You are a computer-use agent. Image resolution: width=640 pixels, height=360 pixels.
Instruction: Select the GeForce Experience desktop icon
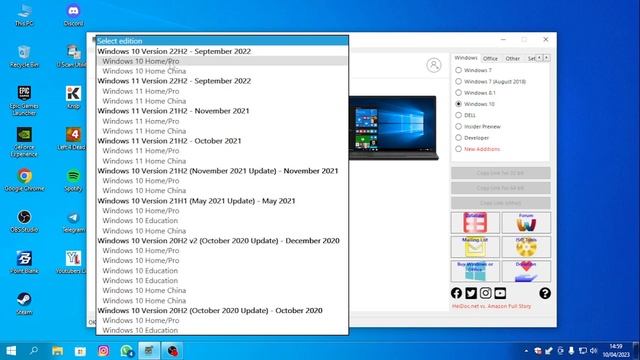(x=24, y=142)
